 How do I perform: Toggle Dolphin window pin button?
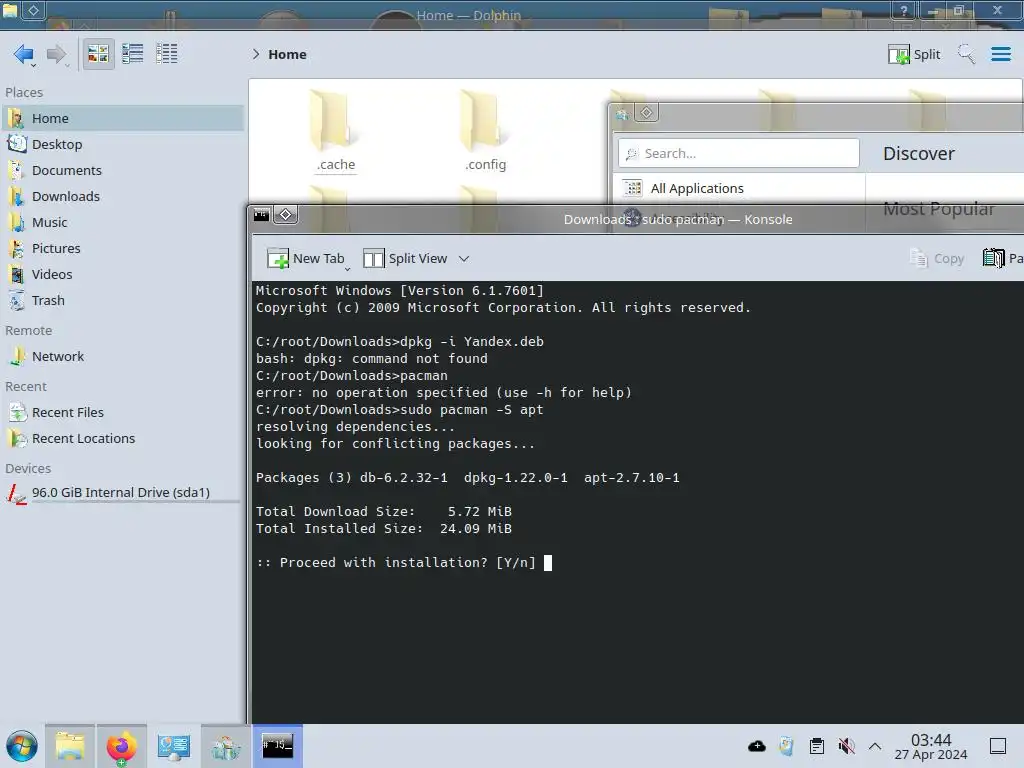[33, 10]
